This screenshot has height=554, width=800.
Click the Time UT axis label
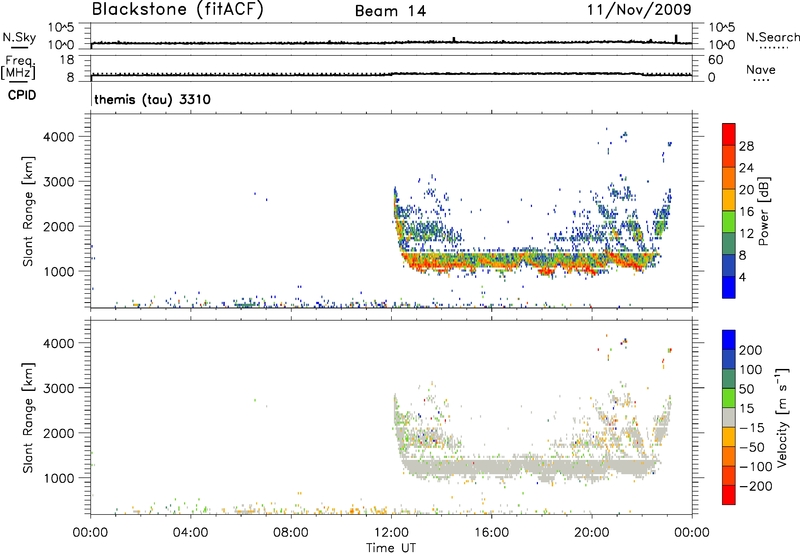(391, 548)
